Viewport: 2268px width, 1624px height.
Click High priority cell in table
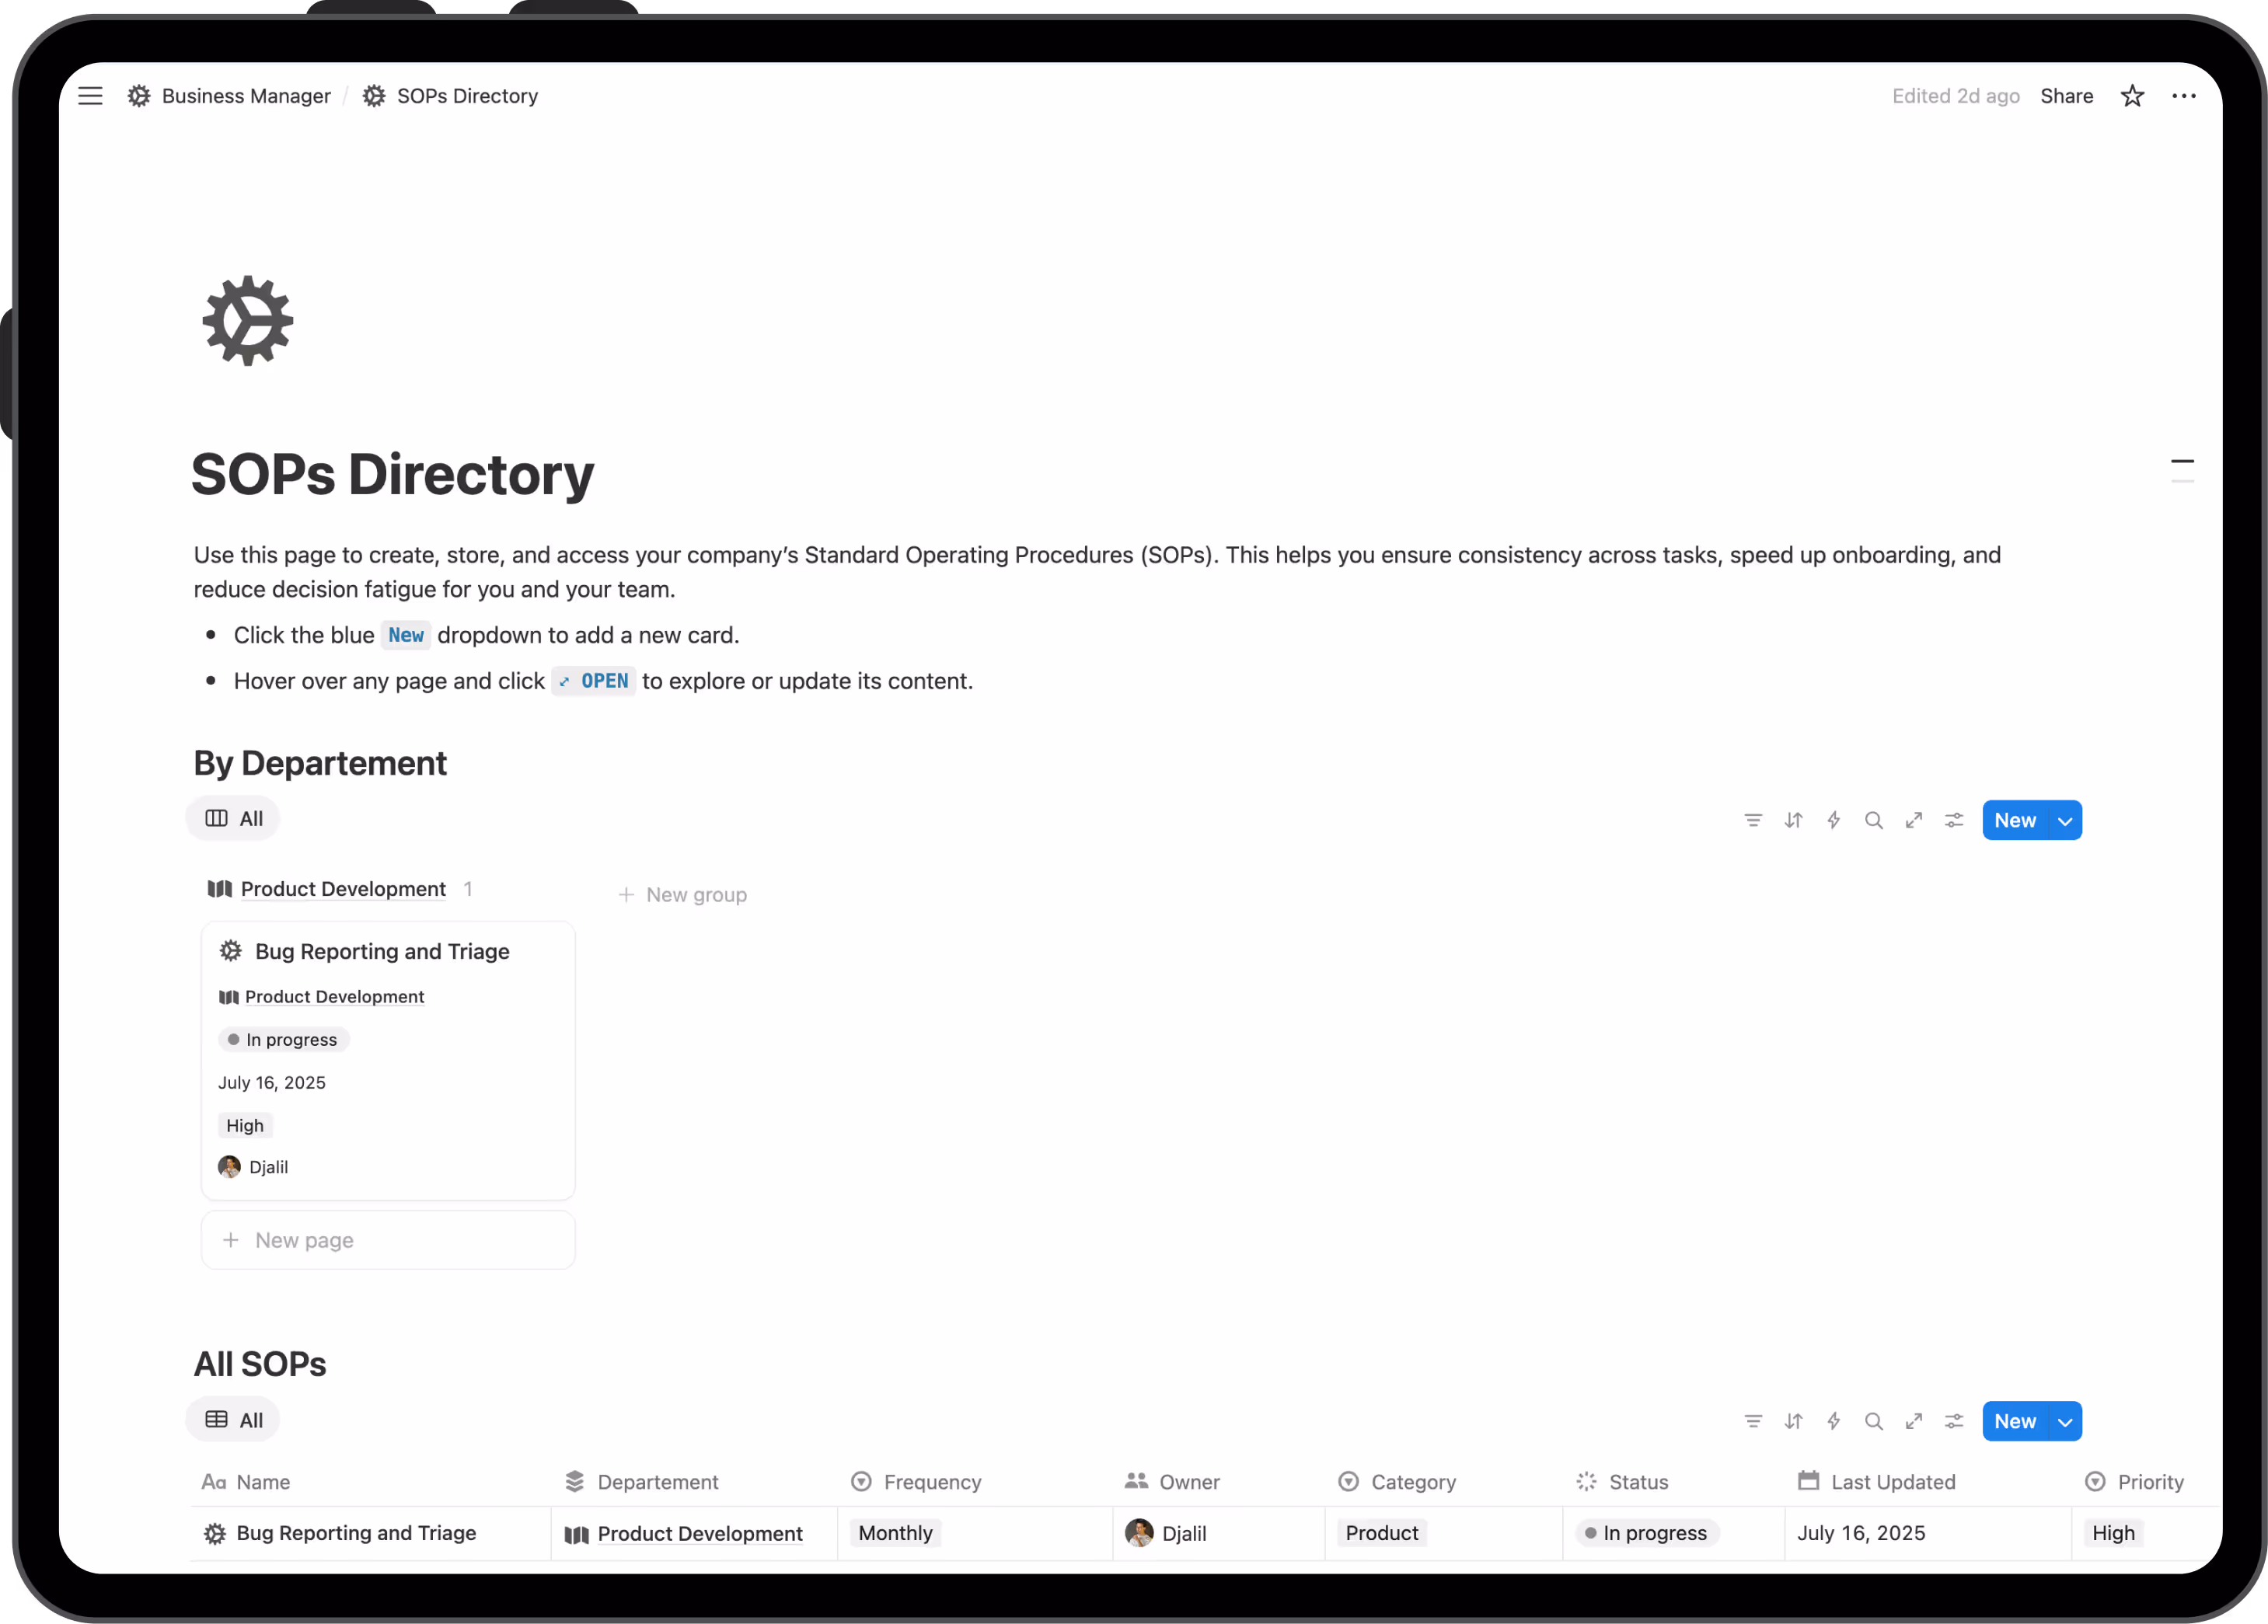pyautogui.click(x=2113, y=1533)
